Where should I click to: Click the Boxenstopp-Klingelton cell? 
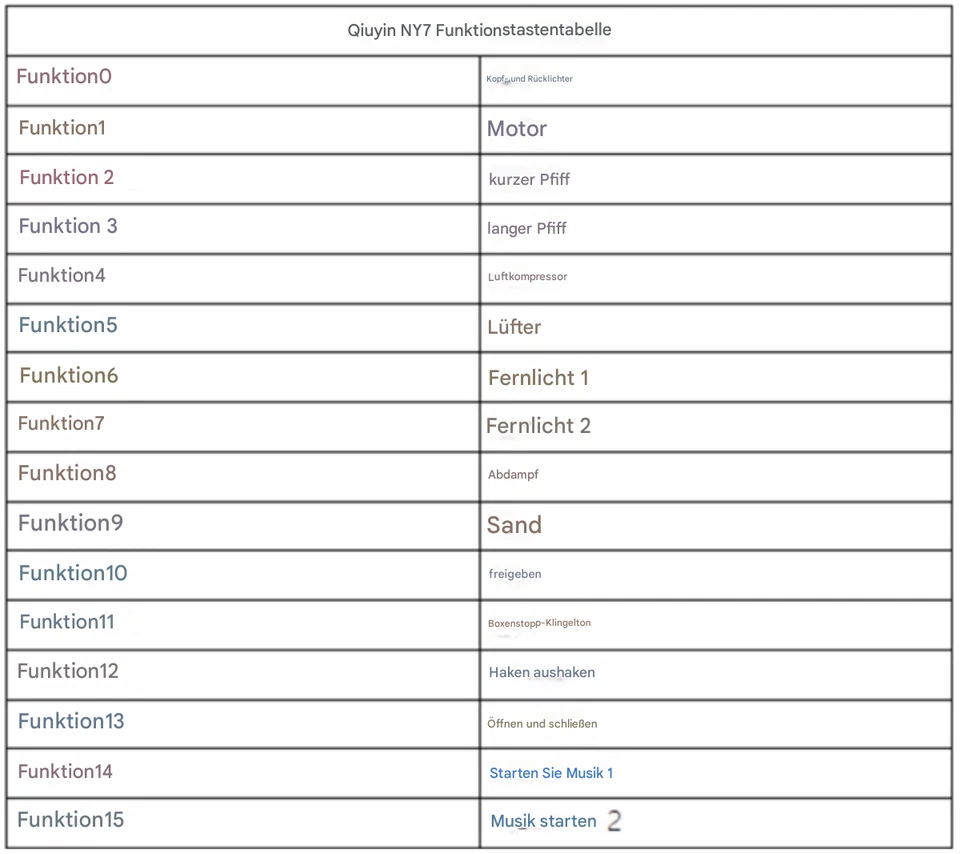539,623
